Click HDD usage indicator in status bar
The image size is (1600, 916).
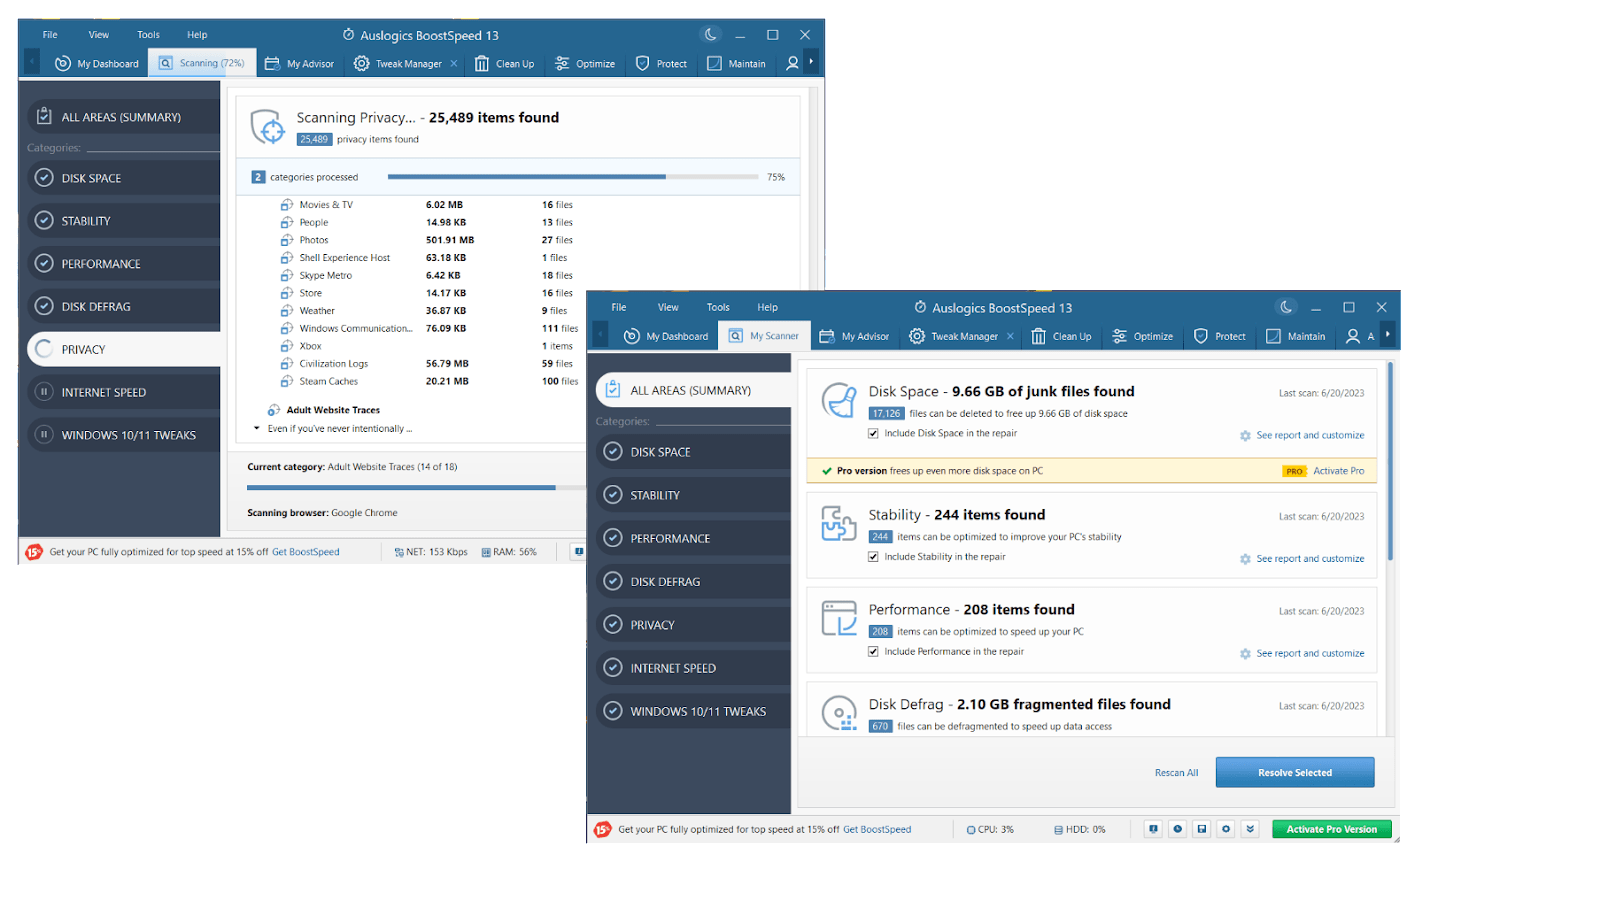[x=1079, y=830]
